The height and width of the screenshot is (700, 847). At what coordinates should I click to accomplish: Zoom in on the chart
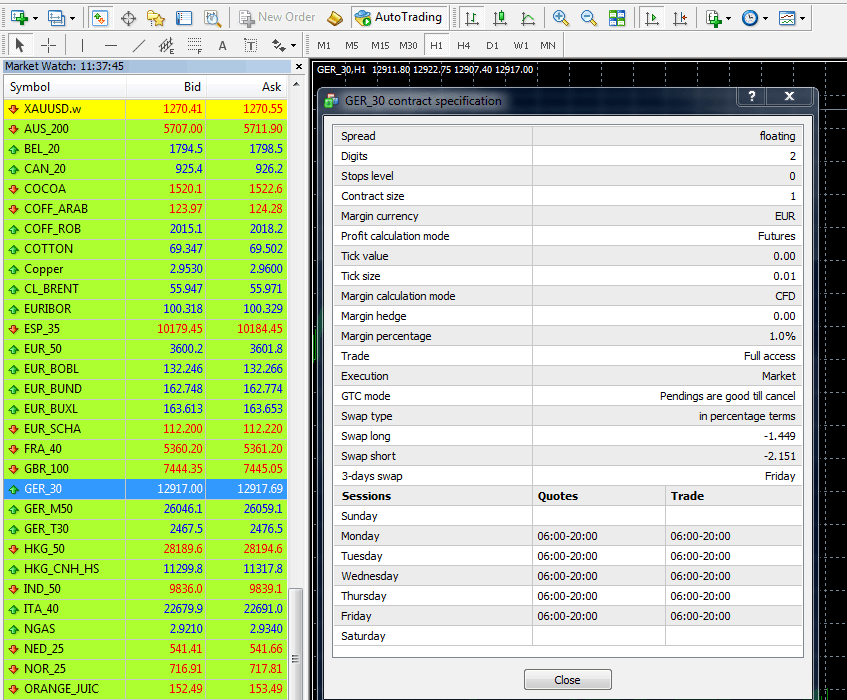coord(561,18)
